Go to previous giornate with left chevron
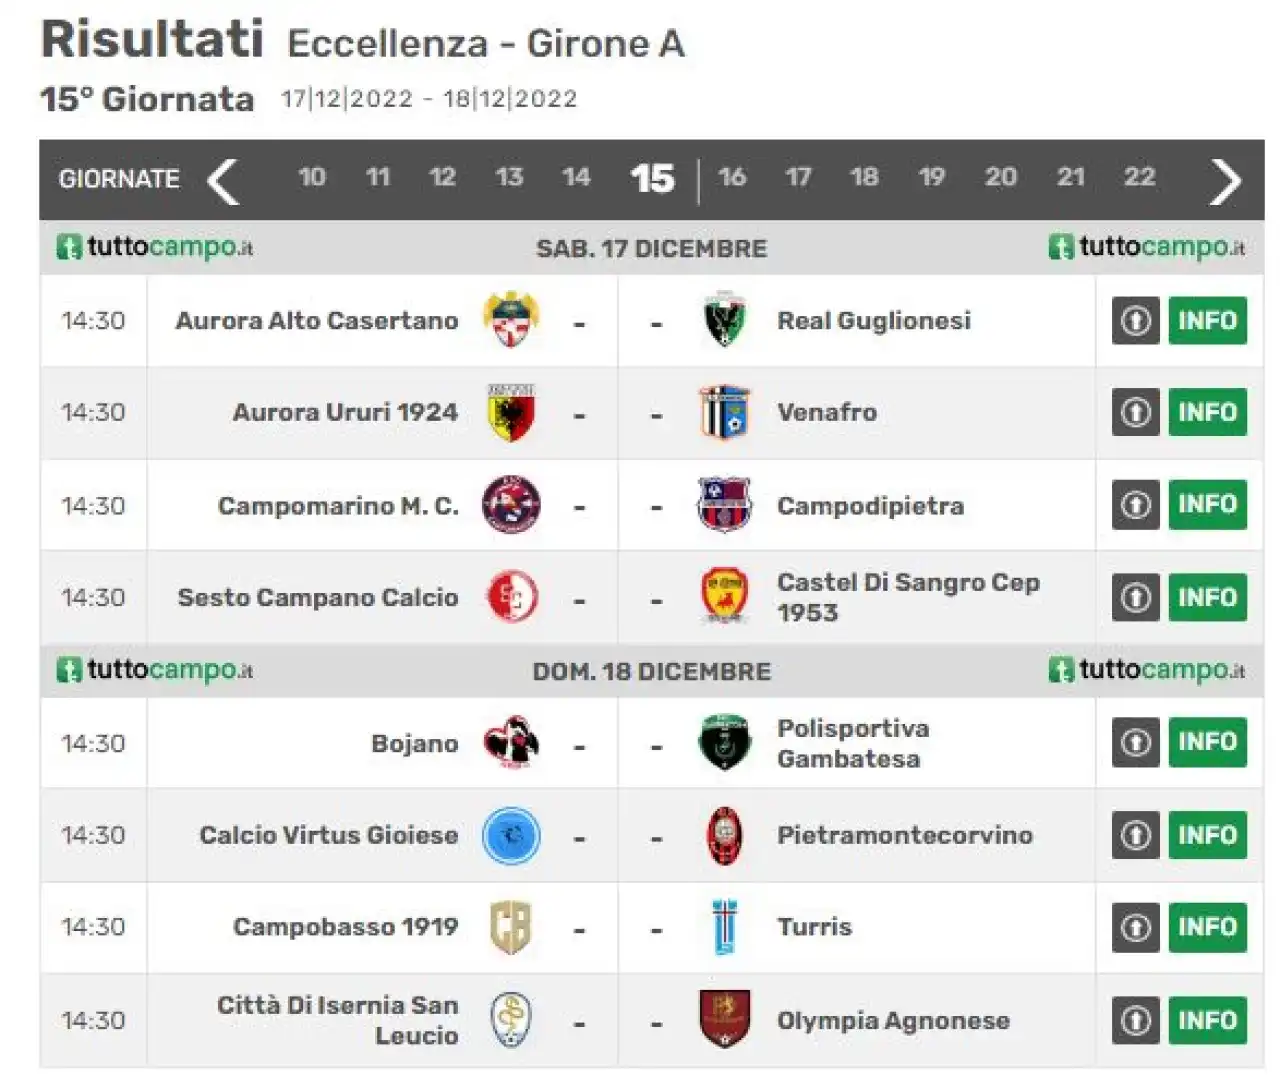This screenshot has width=1280, height=1088. coord(223,181)
